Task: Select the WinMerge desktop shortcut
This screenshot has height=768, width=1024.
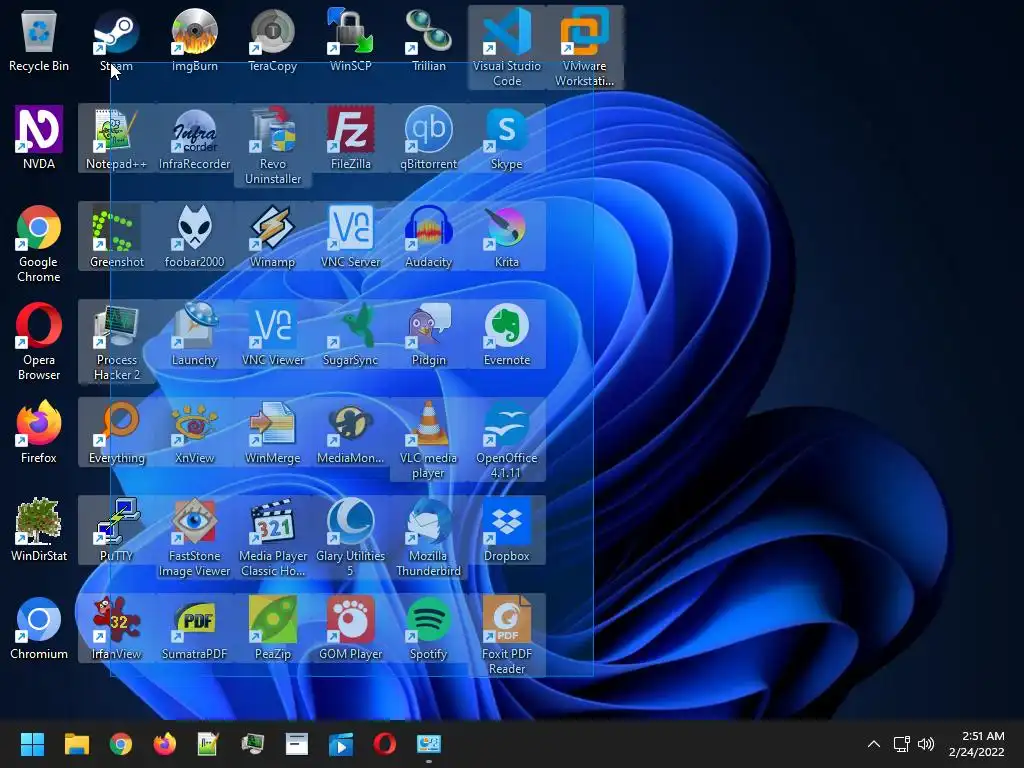Action: coord(272,432)
